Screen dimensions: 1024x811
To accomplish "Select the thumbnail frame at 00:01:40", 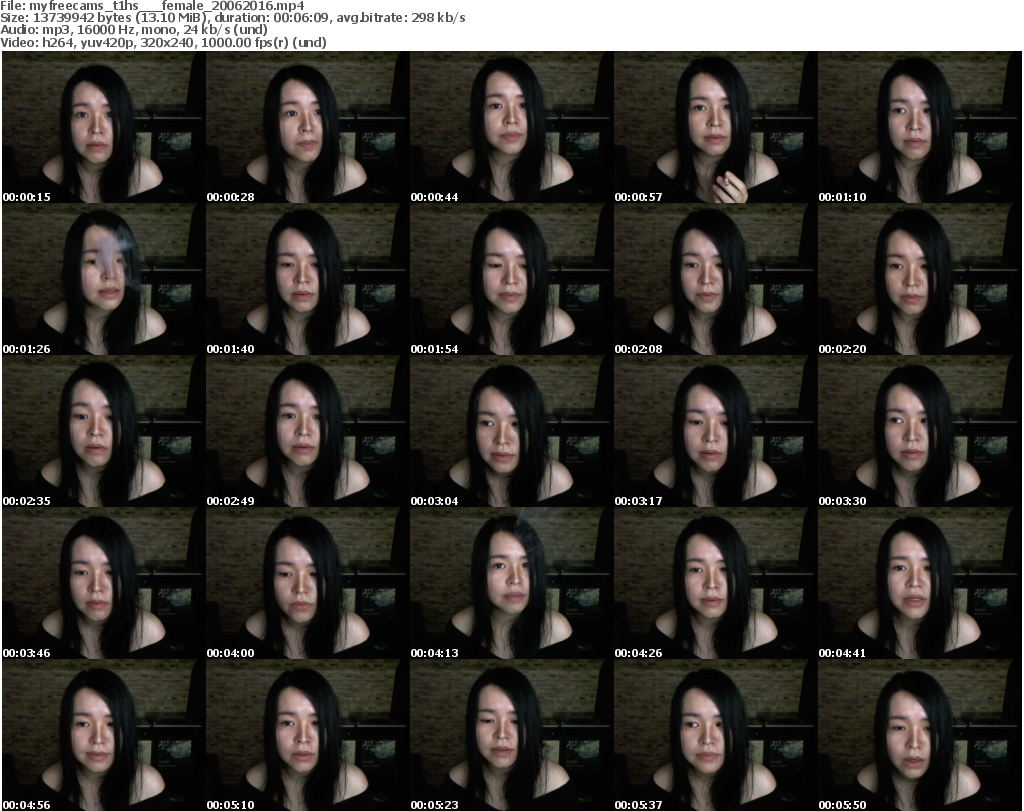I will coord(308,279).
